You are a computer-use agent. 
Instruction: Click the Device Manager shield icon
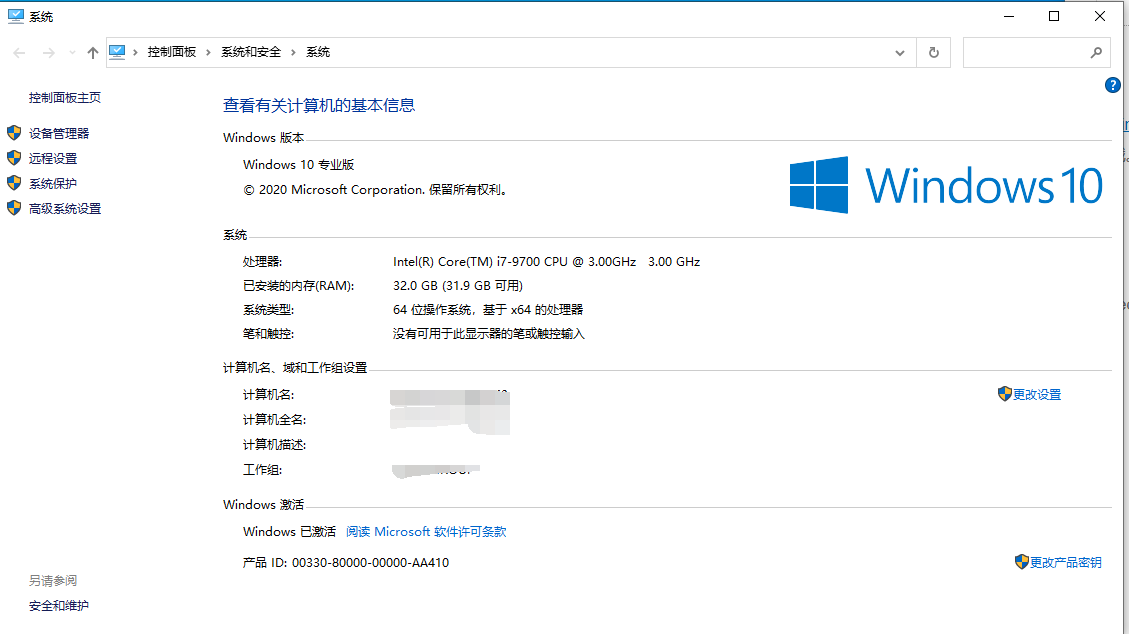click(x=14, y=132)
